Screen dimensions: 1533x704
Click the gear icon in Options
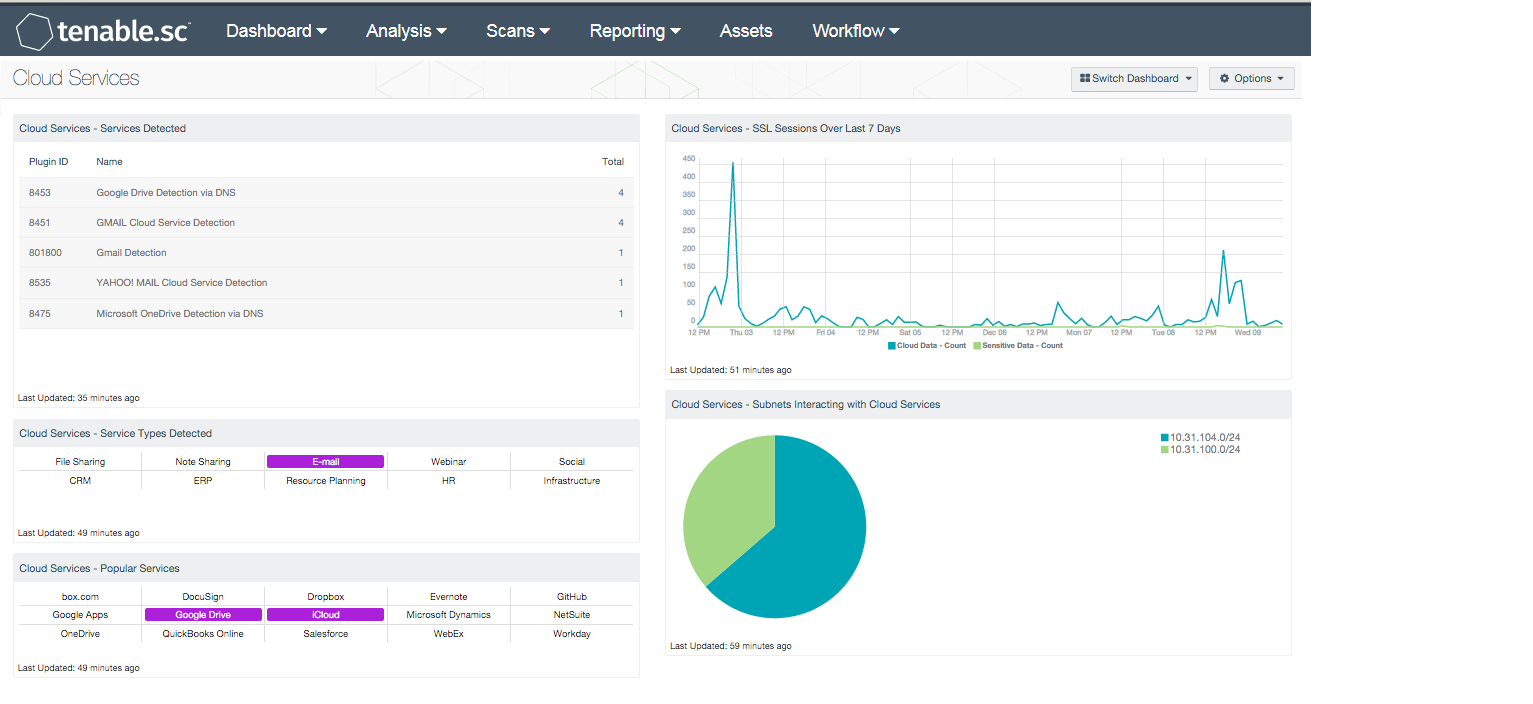tap(1224, 78)
